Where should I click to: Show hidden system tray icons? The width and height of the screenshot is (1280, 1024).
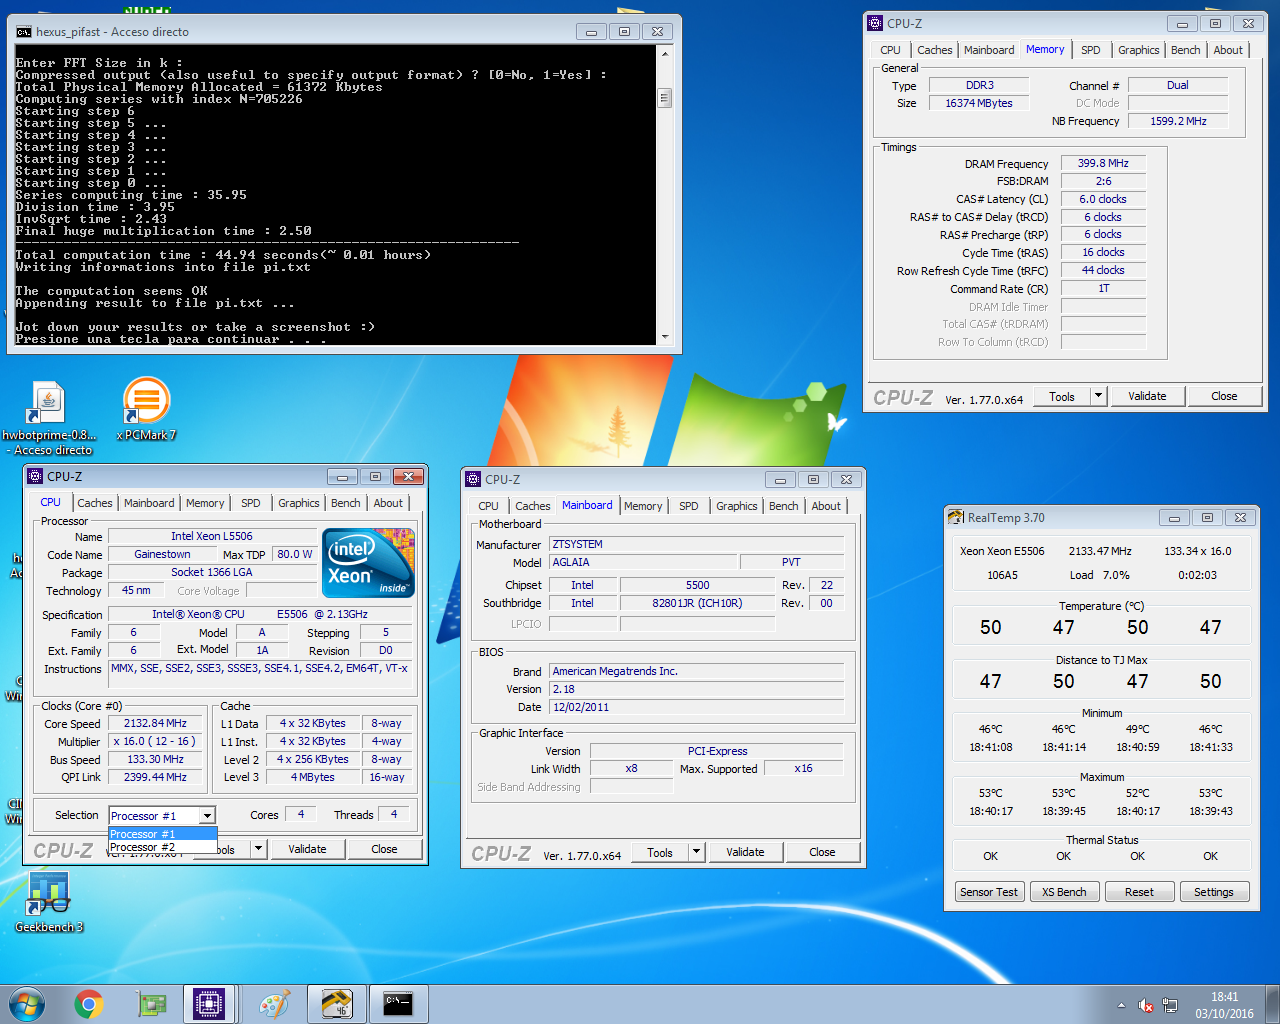coord(1121,1005)
